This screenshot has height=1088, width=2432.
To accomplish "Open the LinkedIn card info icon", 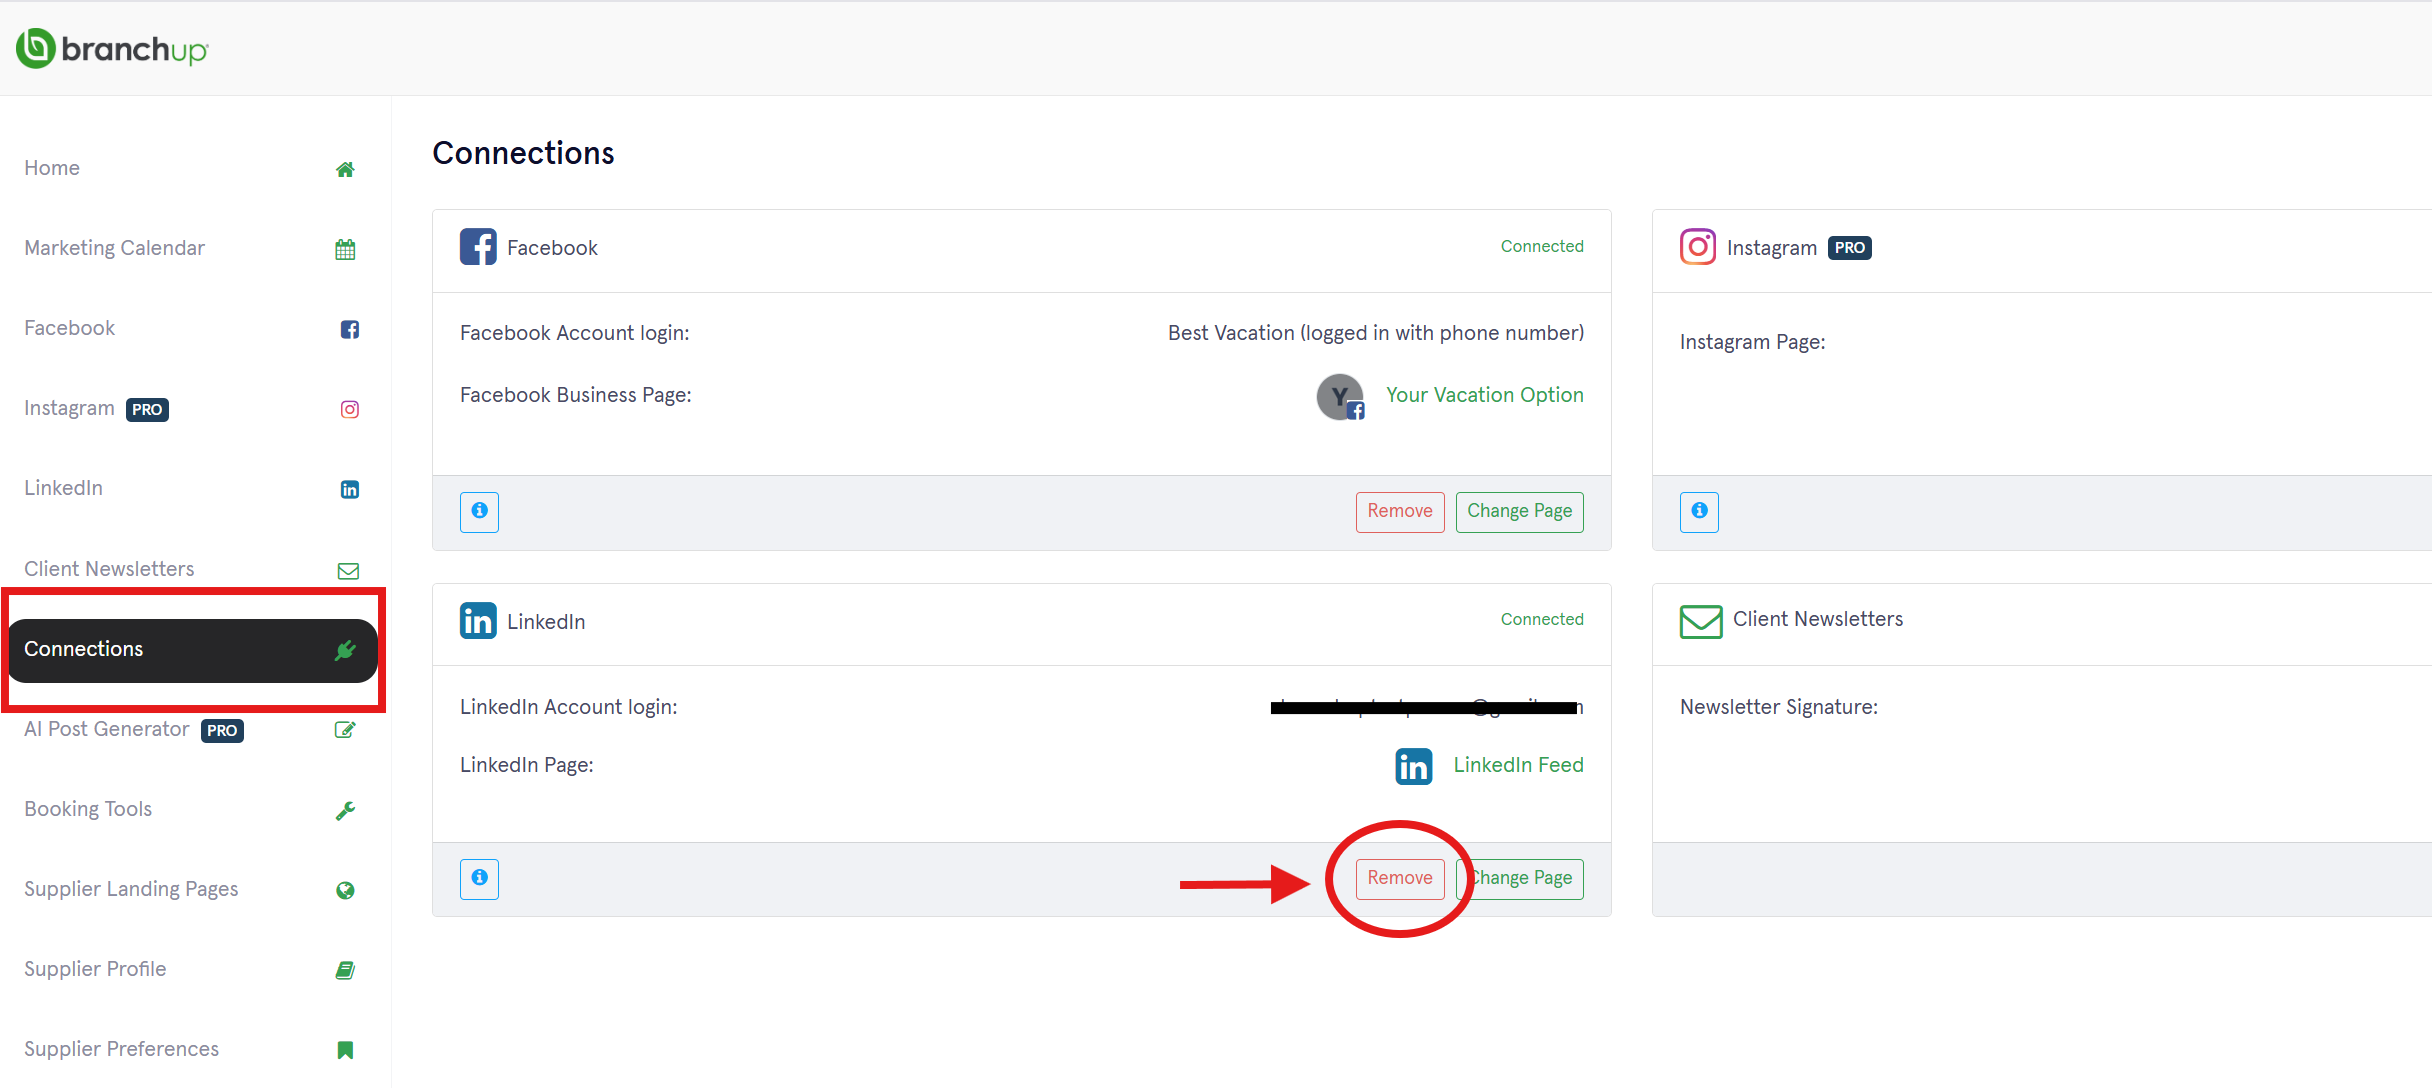I will coord(479,878).
